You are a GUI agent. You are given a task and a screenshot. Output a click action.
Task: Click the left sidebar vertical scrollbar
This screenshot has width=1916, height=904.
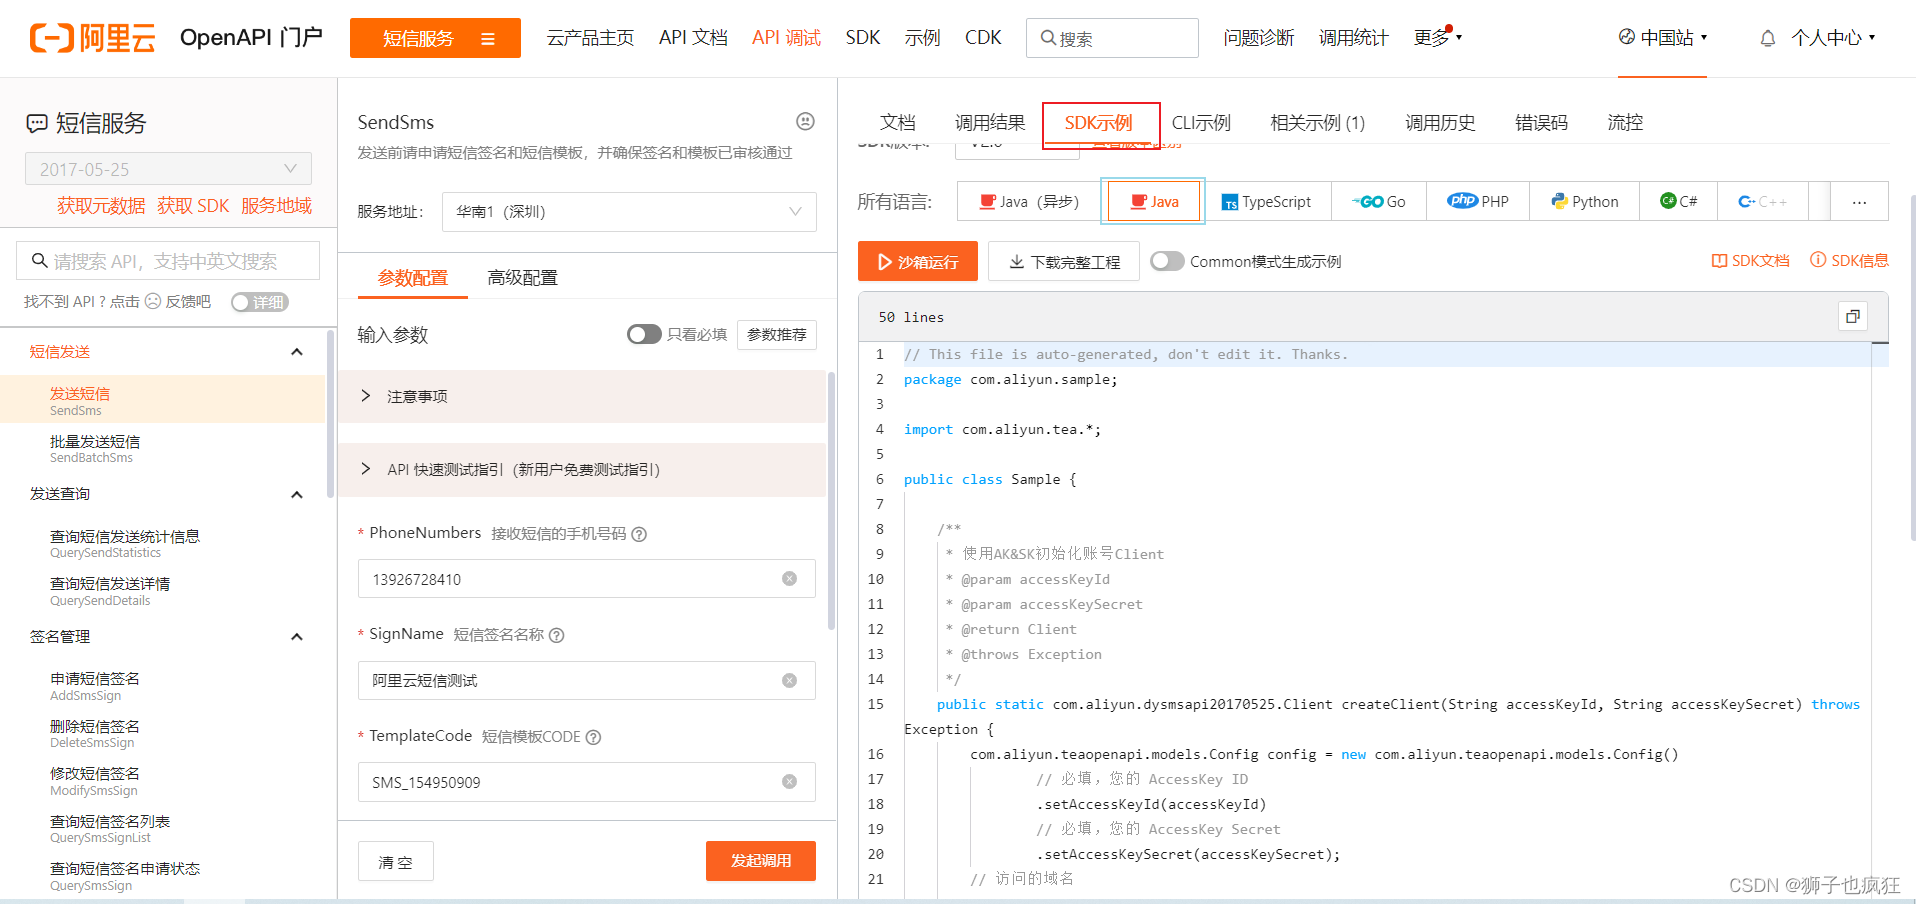pyautogui.click(x=330, y=415)
